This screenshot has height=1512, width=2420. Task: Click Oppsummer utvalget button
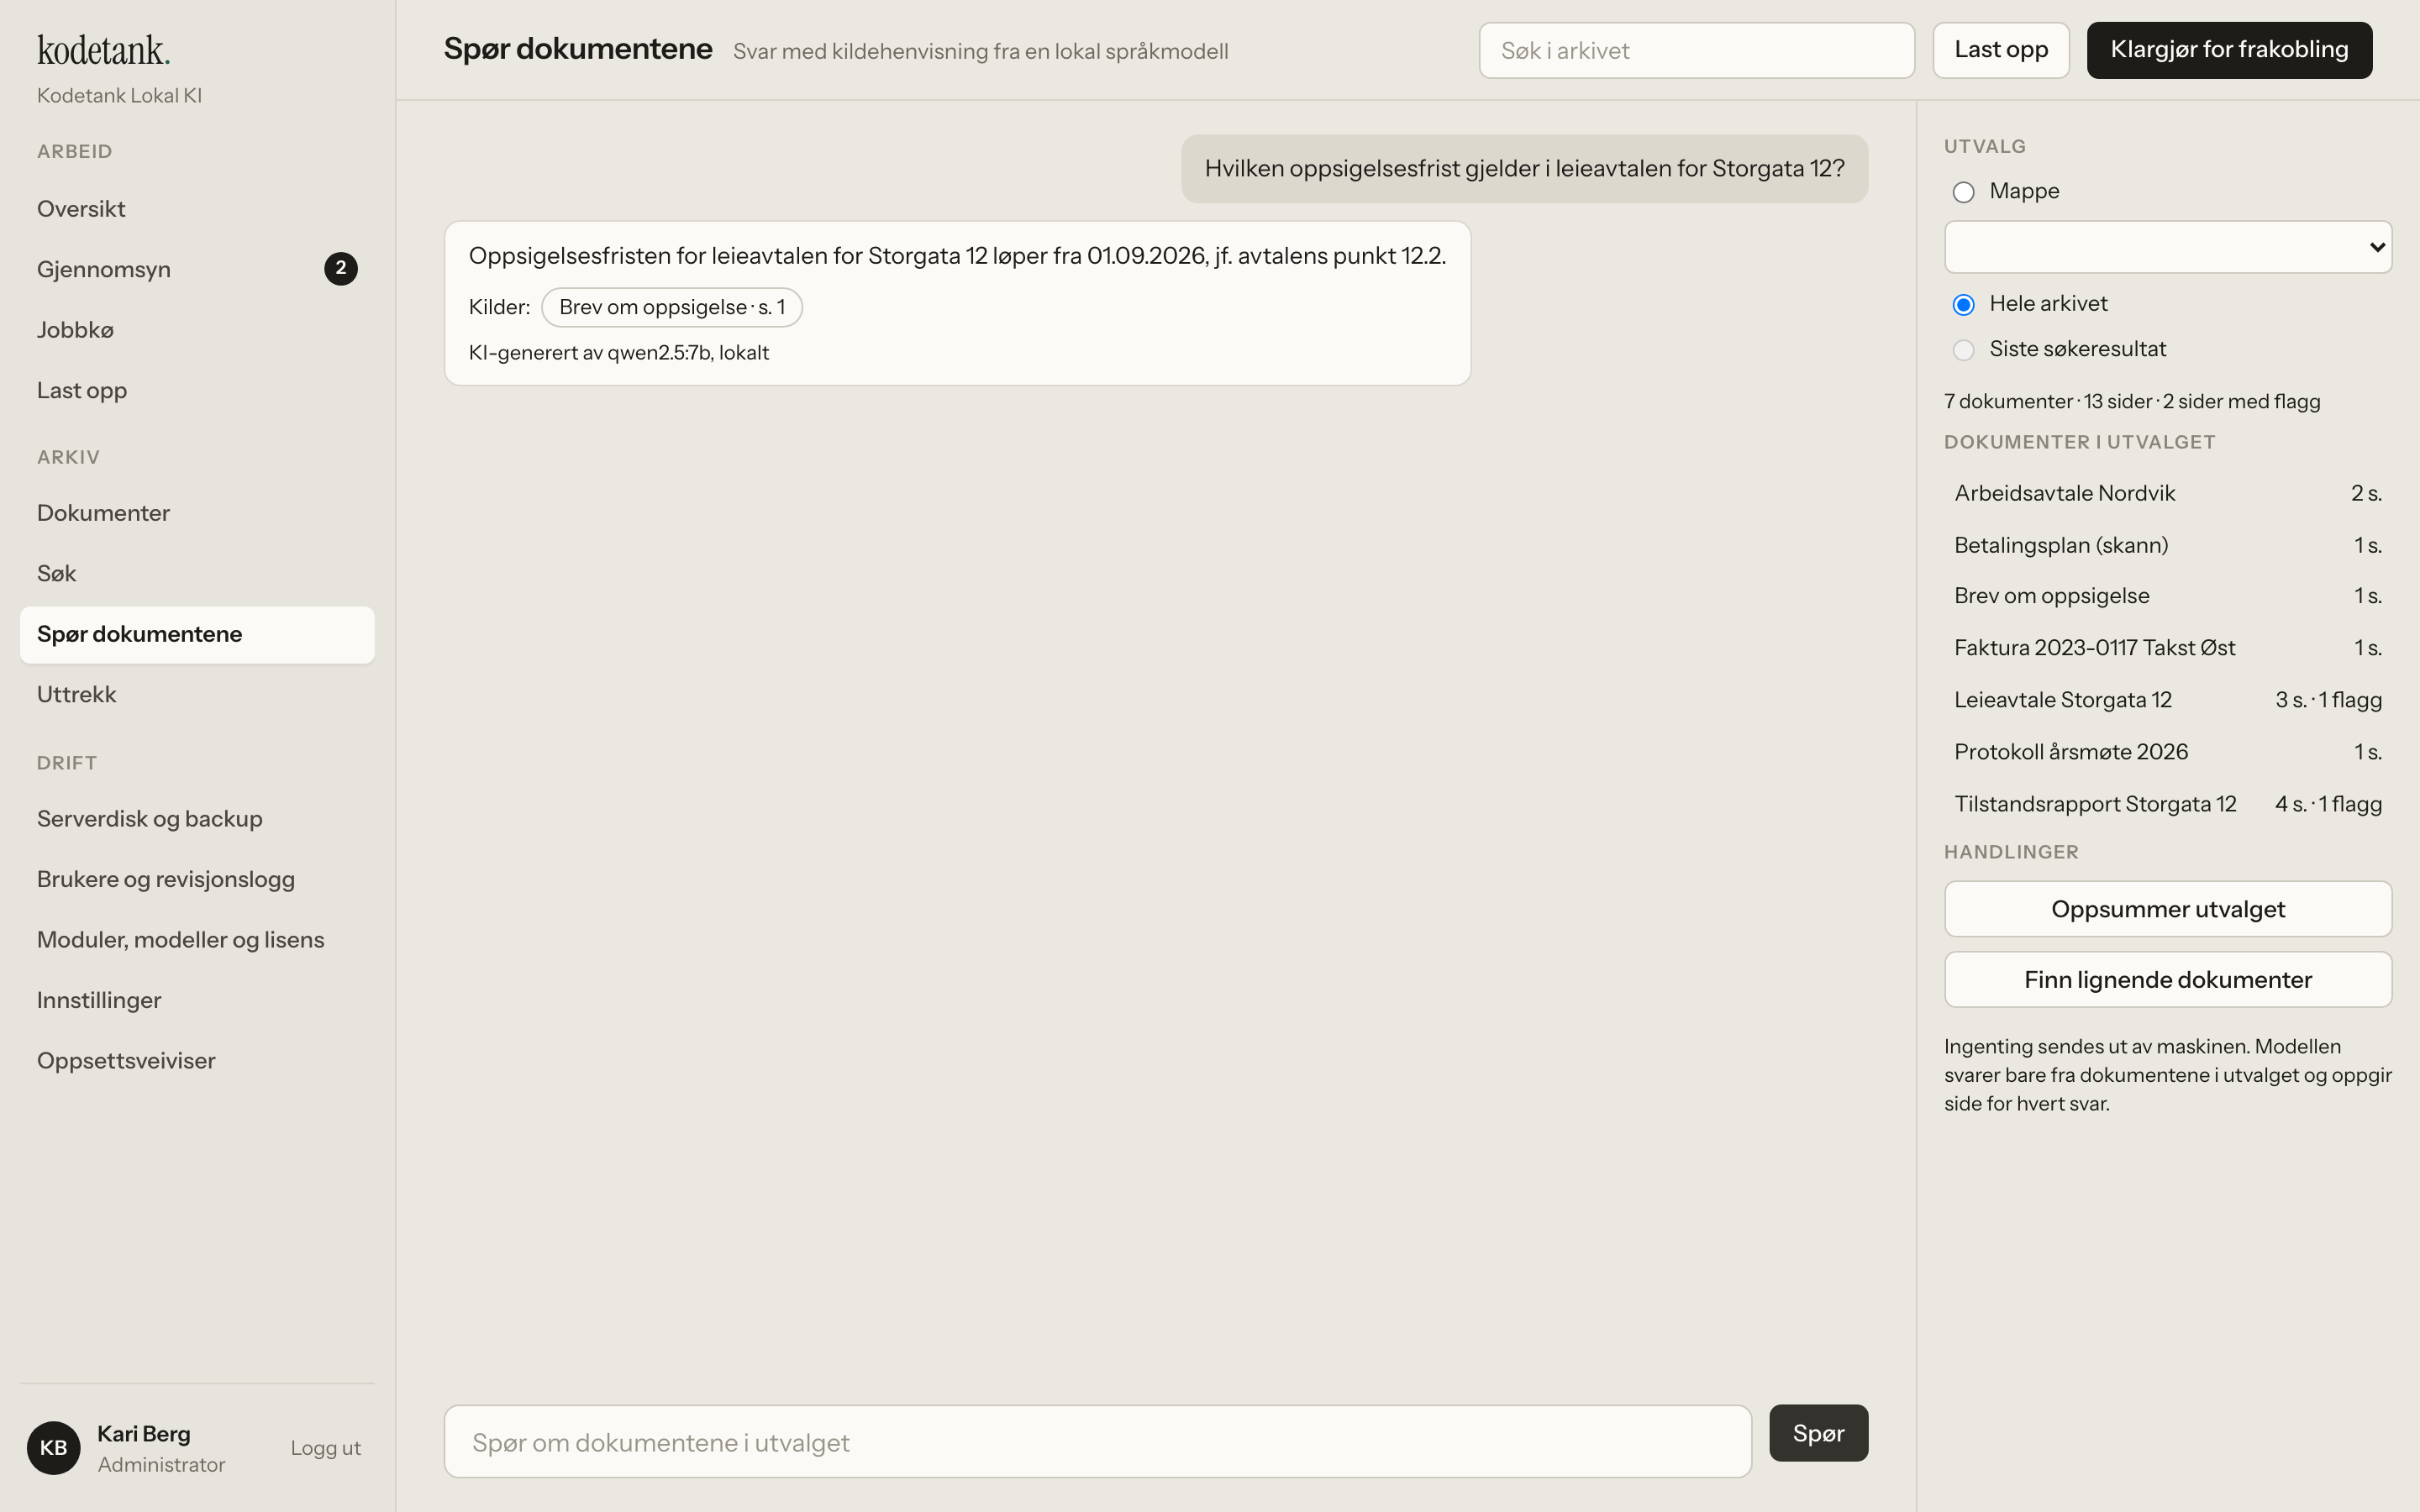click(2167, 909)
